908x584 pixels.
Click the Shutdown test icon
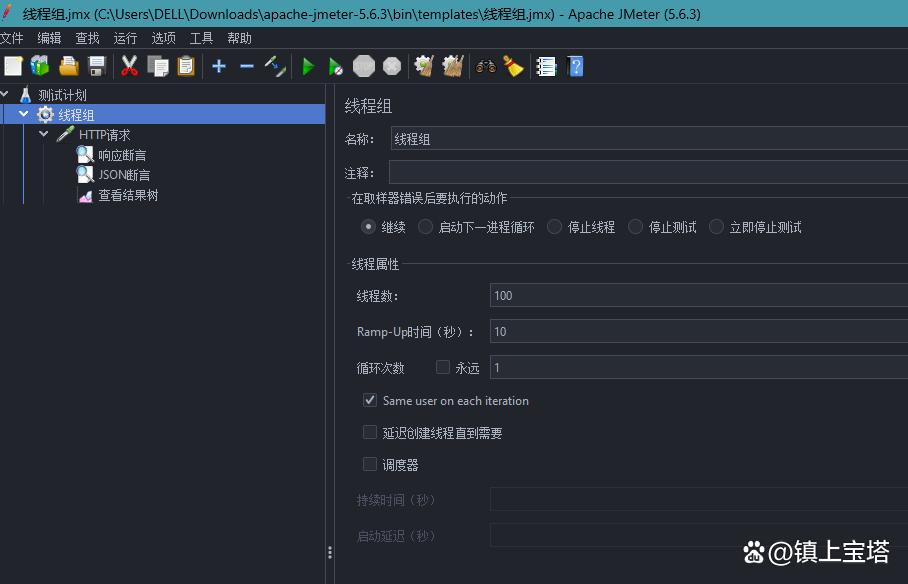point(392,66)
